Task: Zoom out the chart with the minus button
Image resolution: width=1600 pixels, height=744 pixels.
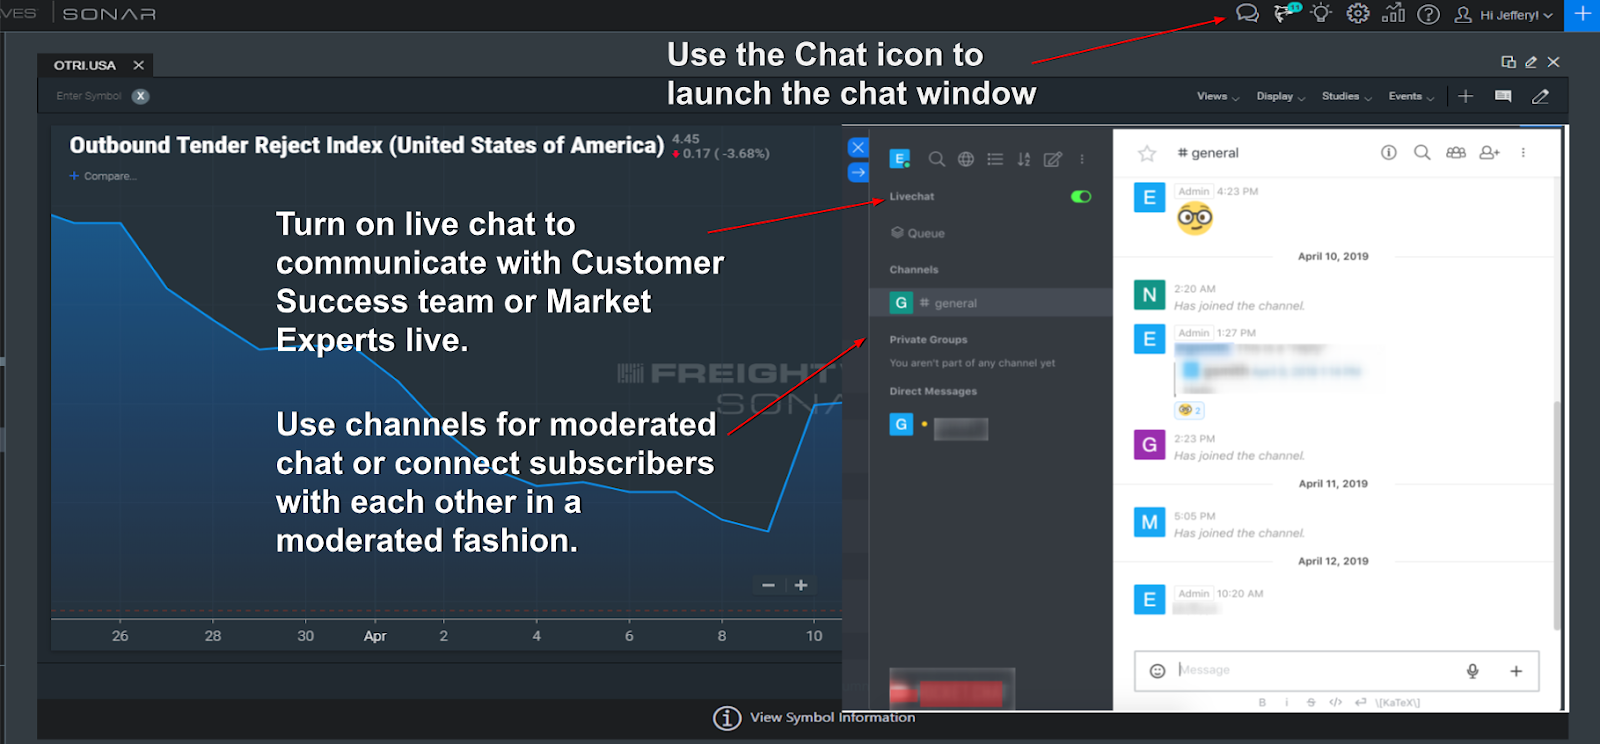Action: pos(768,585)
